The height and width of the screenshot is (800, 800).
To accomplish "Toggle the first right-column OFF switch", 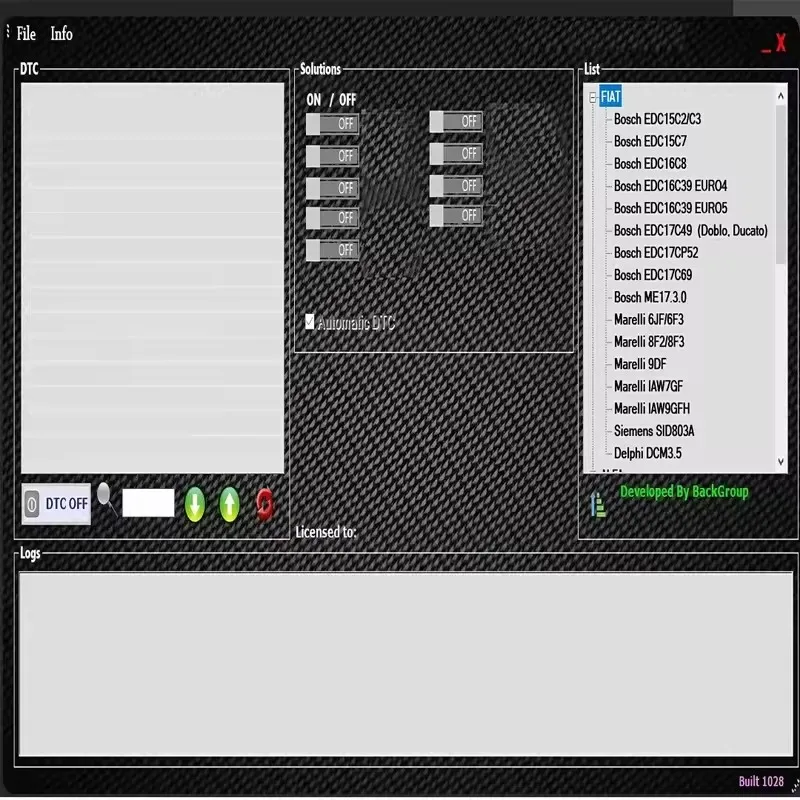I will point(456,121).
